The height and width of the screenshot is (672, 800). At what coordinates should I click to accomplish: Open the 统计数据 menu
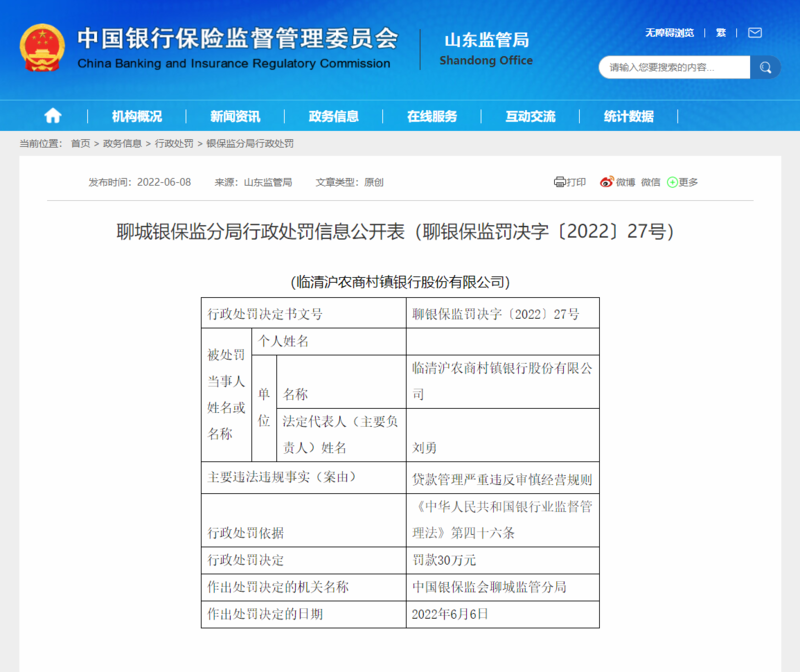click(x=629, y=116)
